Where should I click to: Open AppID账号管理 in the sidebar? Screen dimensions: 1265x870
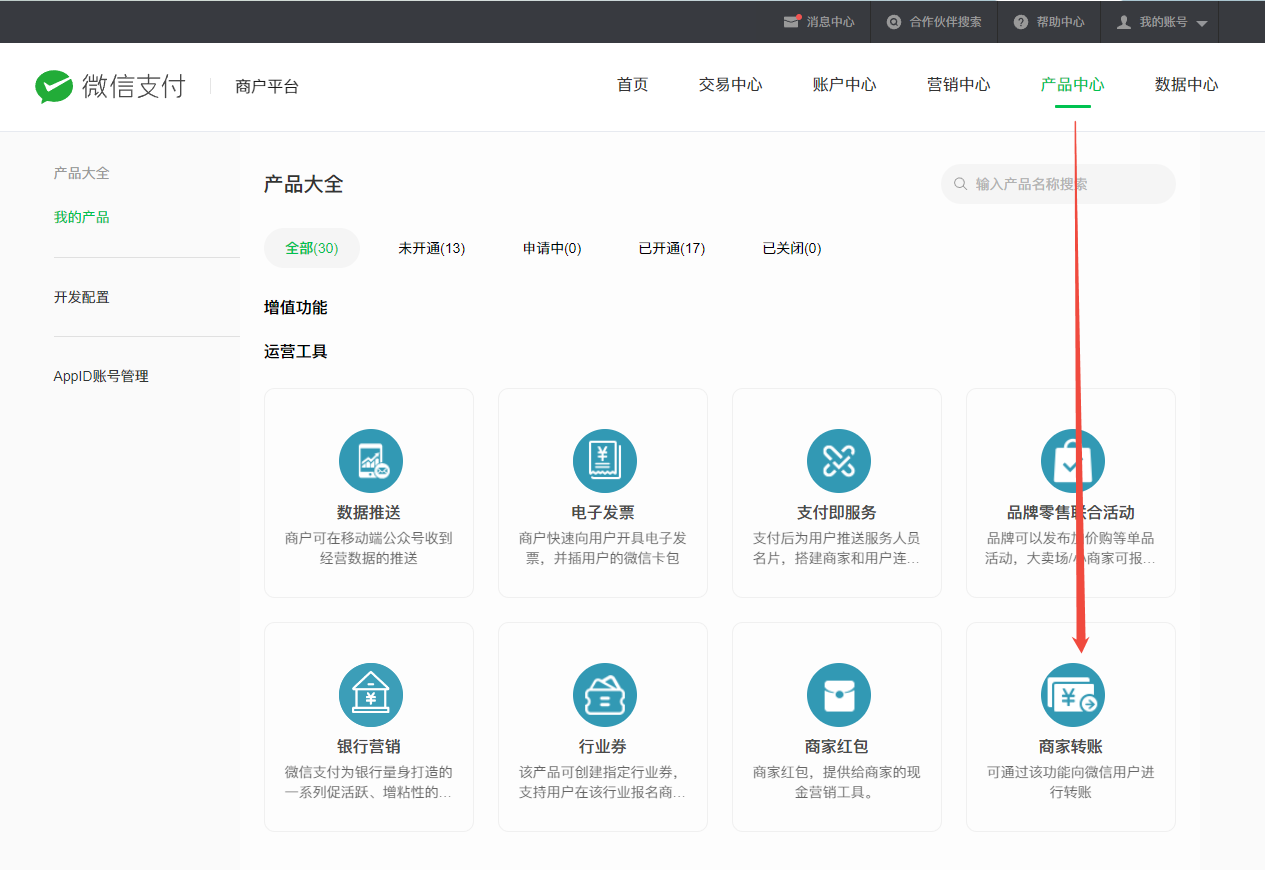point(101,376)
